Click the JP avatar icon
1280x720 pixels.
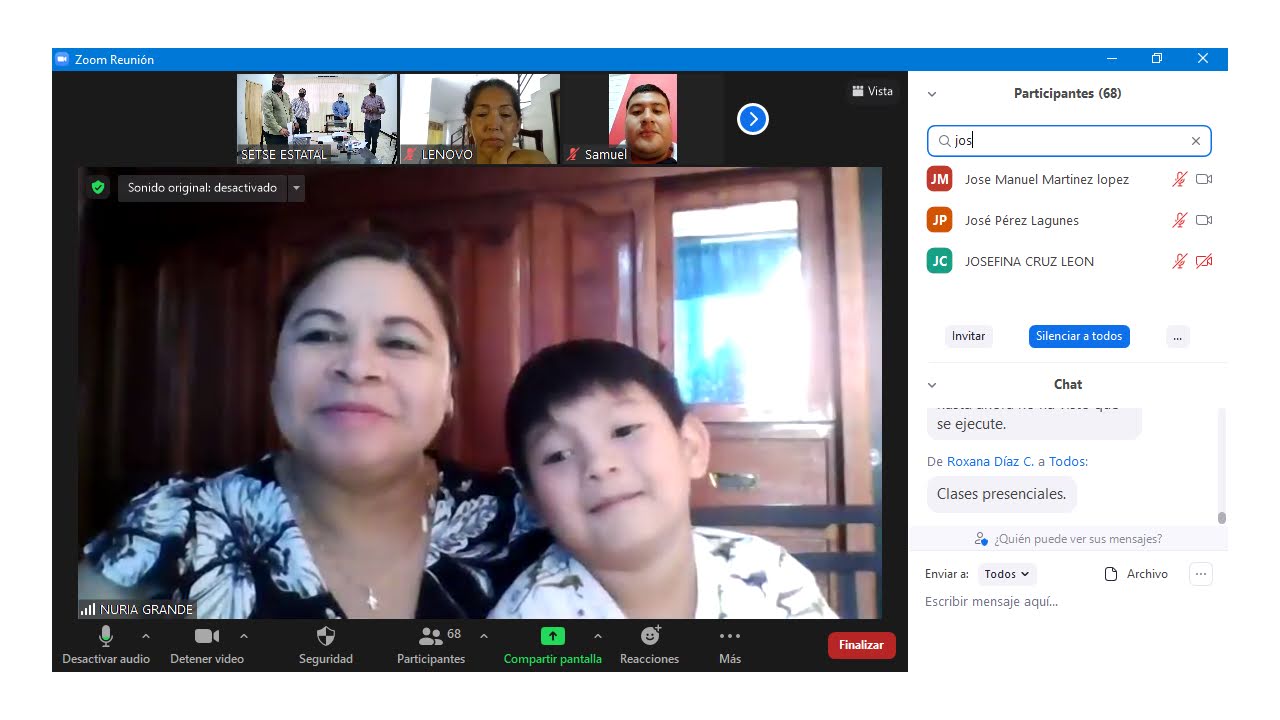pyautogui.click(x=939, y=220)
